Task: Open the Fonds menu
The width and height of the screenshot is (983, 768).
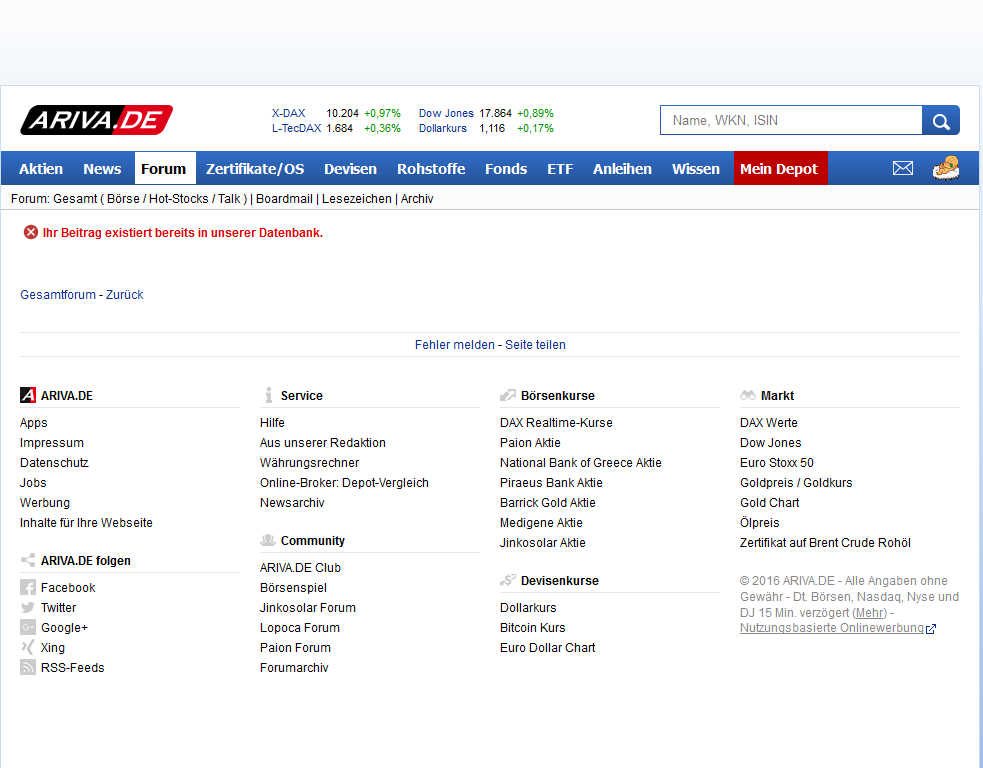Action: [506, 169]
